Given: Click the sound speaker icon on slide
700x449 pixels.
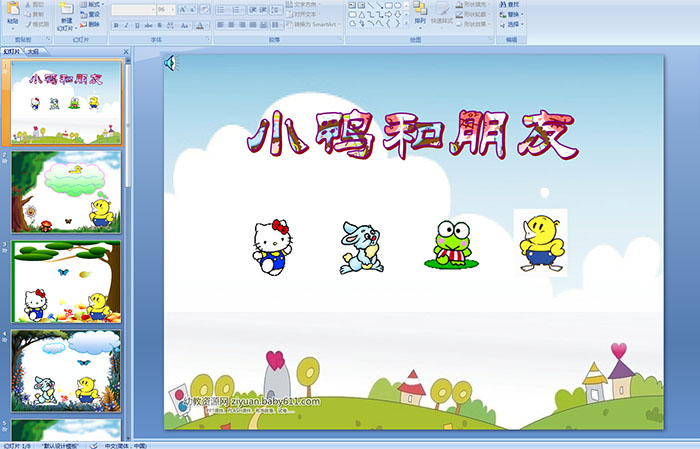Looking at the screenshot, I should tap(171, 63).
